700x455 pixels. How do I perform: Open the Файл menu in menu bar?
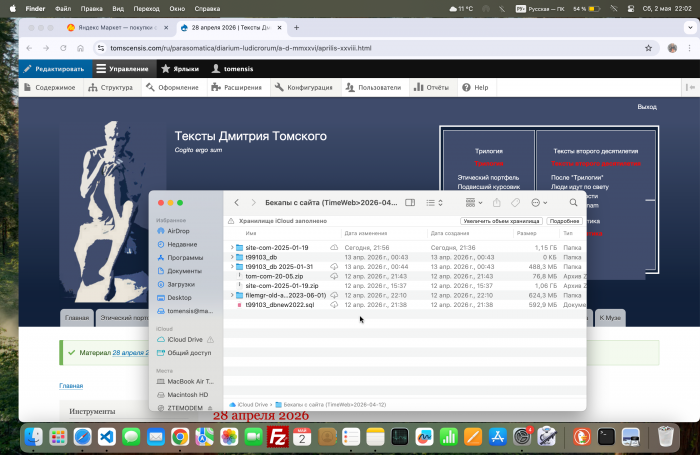tap(63, 8)
